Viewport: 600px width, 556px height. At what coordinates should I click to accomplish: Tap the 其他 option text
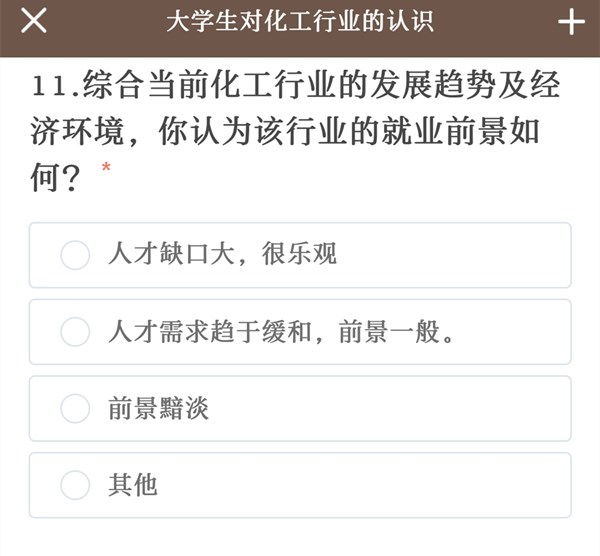click(133, 485)
